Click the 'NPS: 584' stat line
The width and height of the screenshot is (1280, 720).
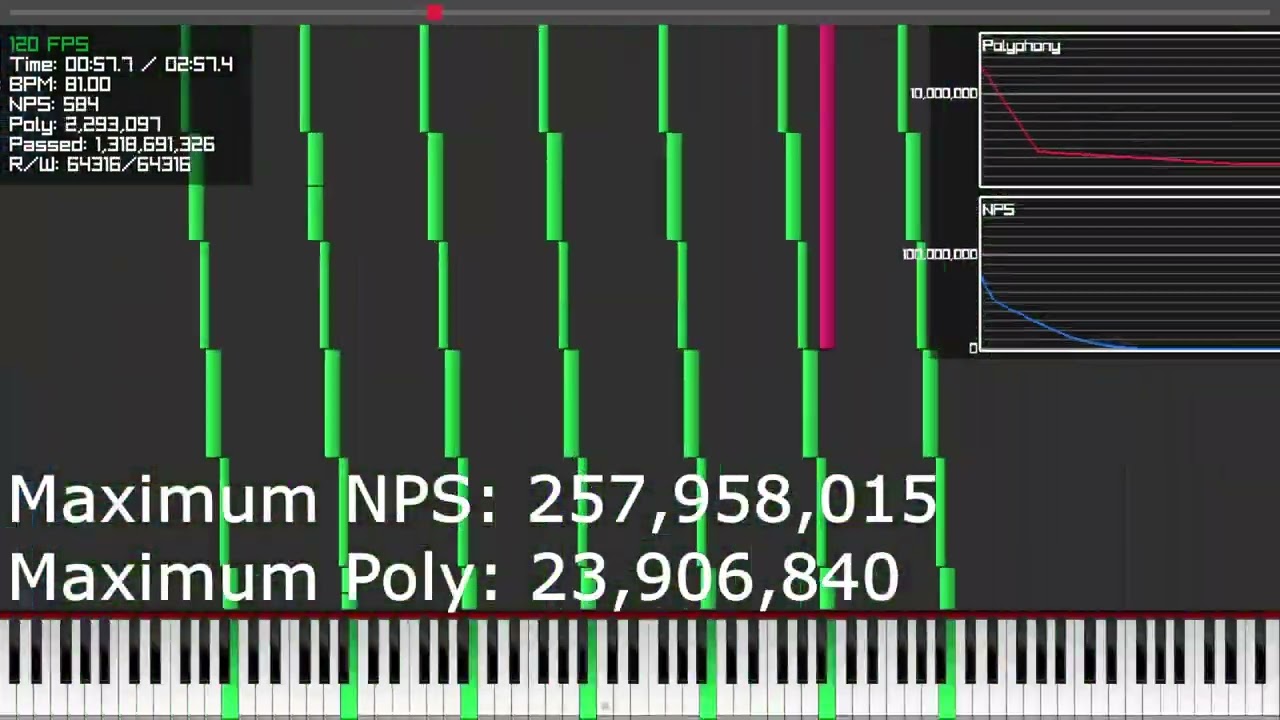(x=54, y=105)
